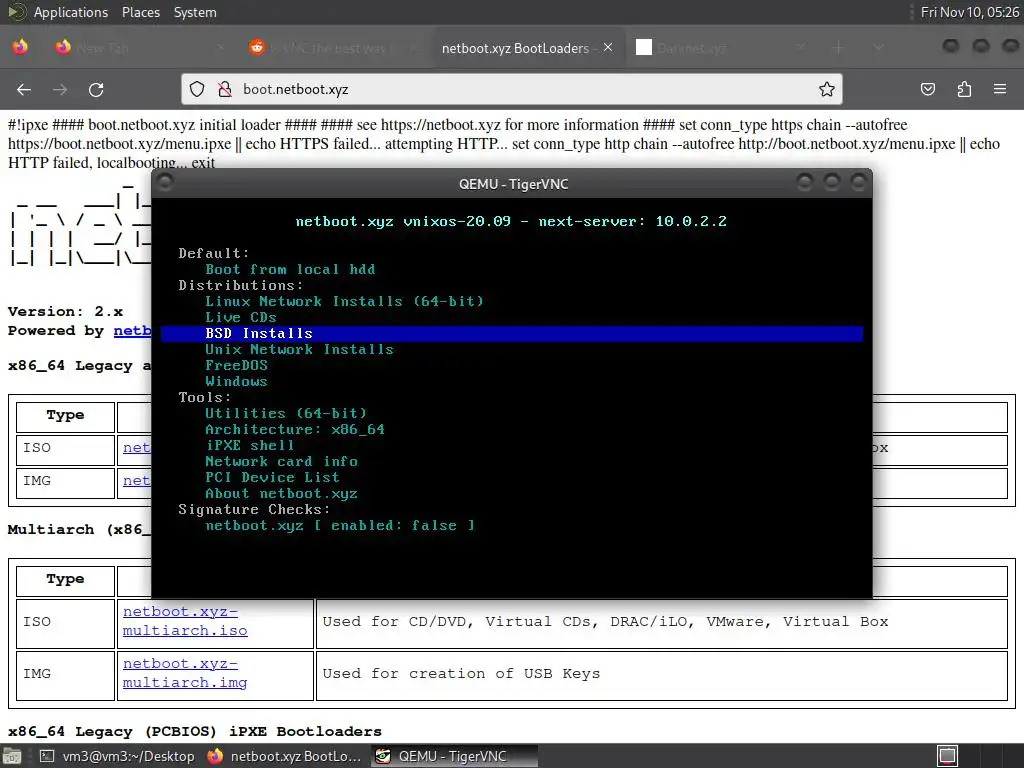Switch to the Darknet.xyz tab

pyautogui.click(x=720, y=48)
